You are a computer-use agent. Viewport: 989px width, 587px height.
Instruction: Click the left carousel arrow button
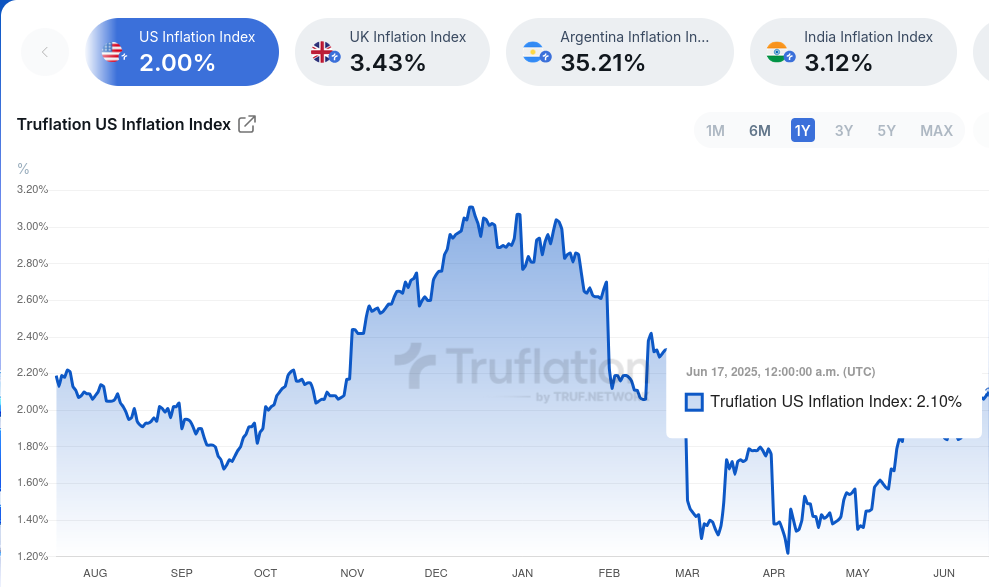pos(45,52)
